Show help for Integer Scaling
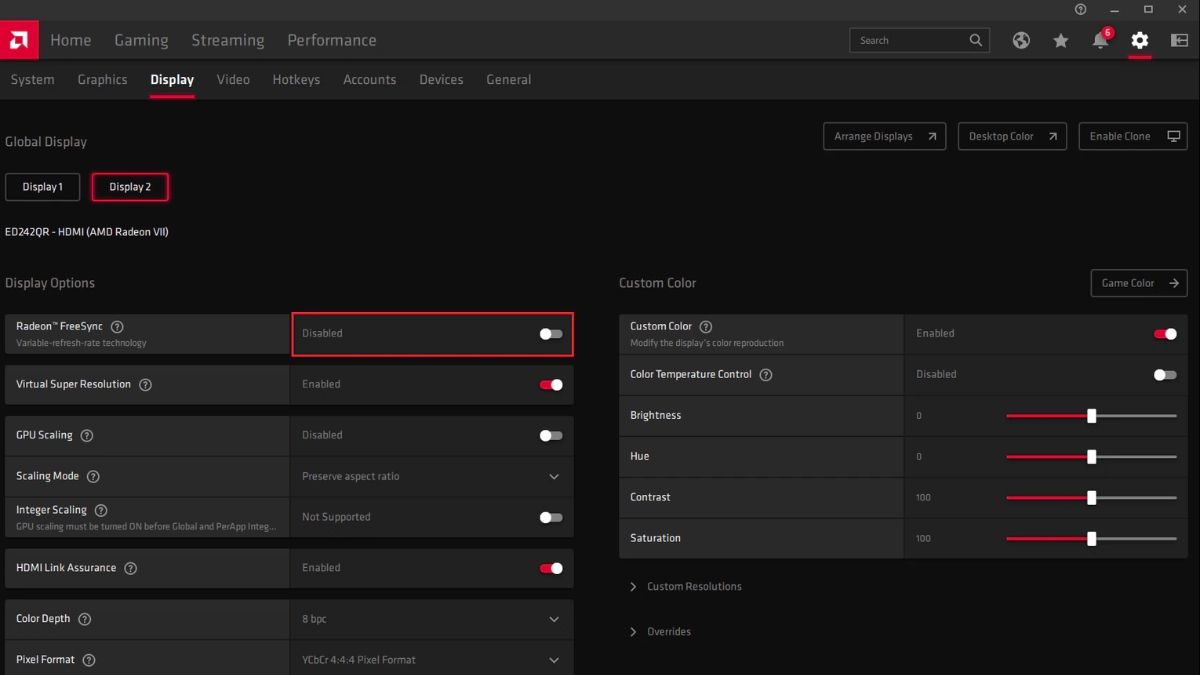 click(101, 510)
